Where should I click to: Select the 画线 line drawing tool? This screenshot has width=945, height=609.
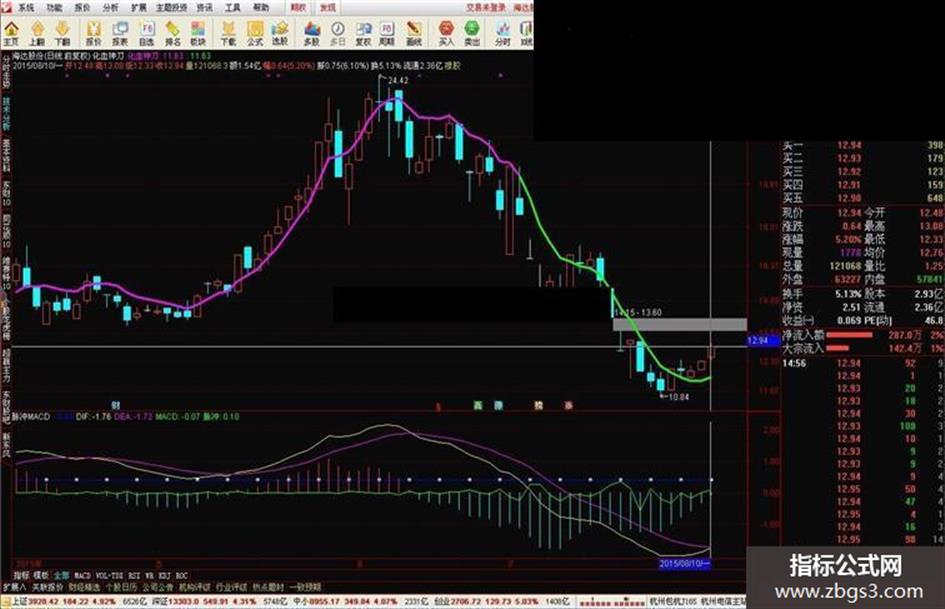click(x=413, y=33)
